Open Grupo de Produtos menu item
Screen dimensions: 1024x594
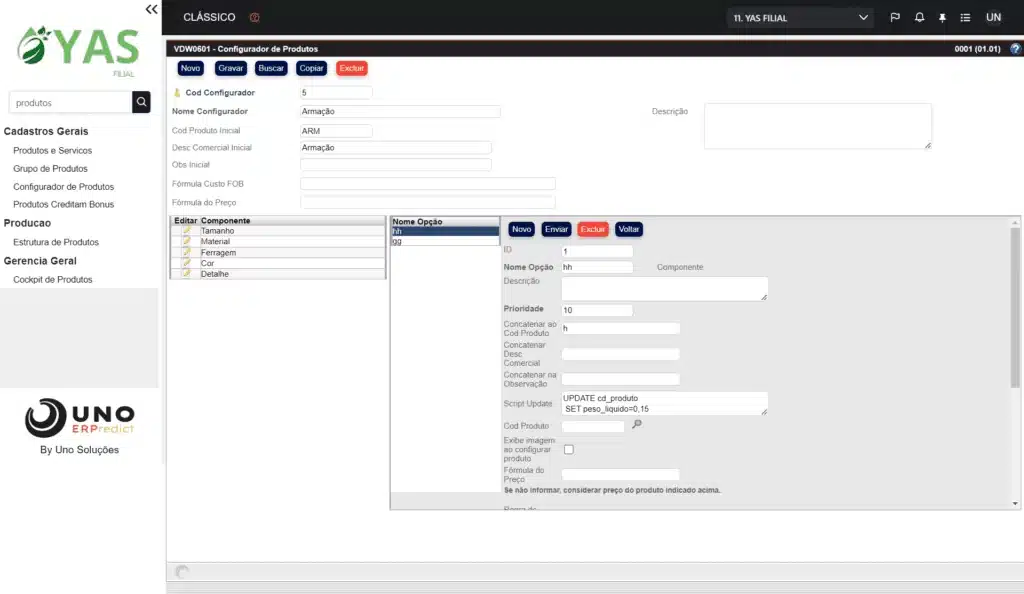pos(50,168)
